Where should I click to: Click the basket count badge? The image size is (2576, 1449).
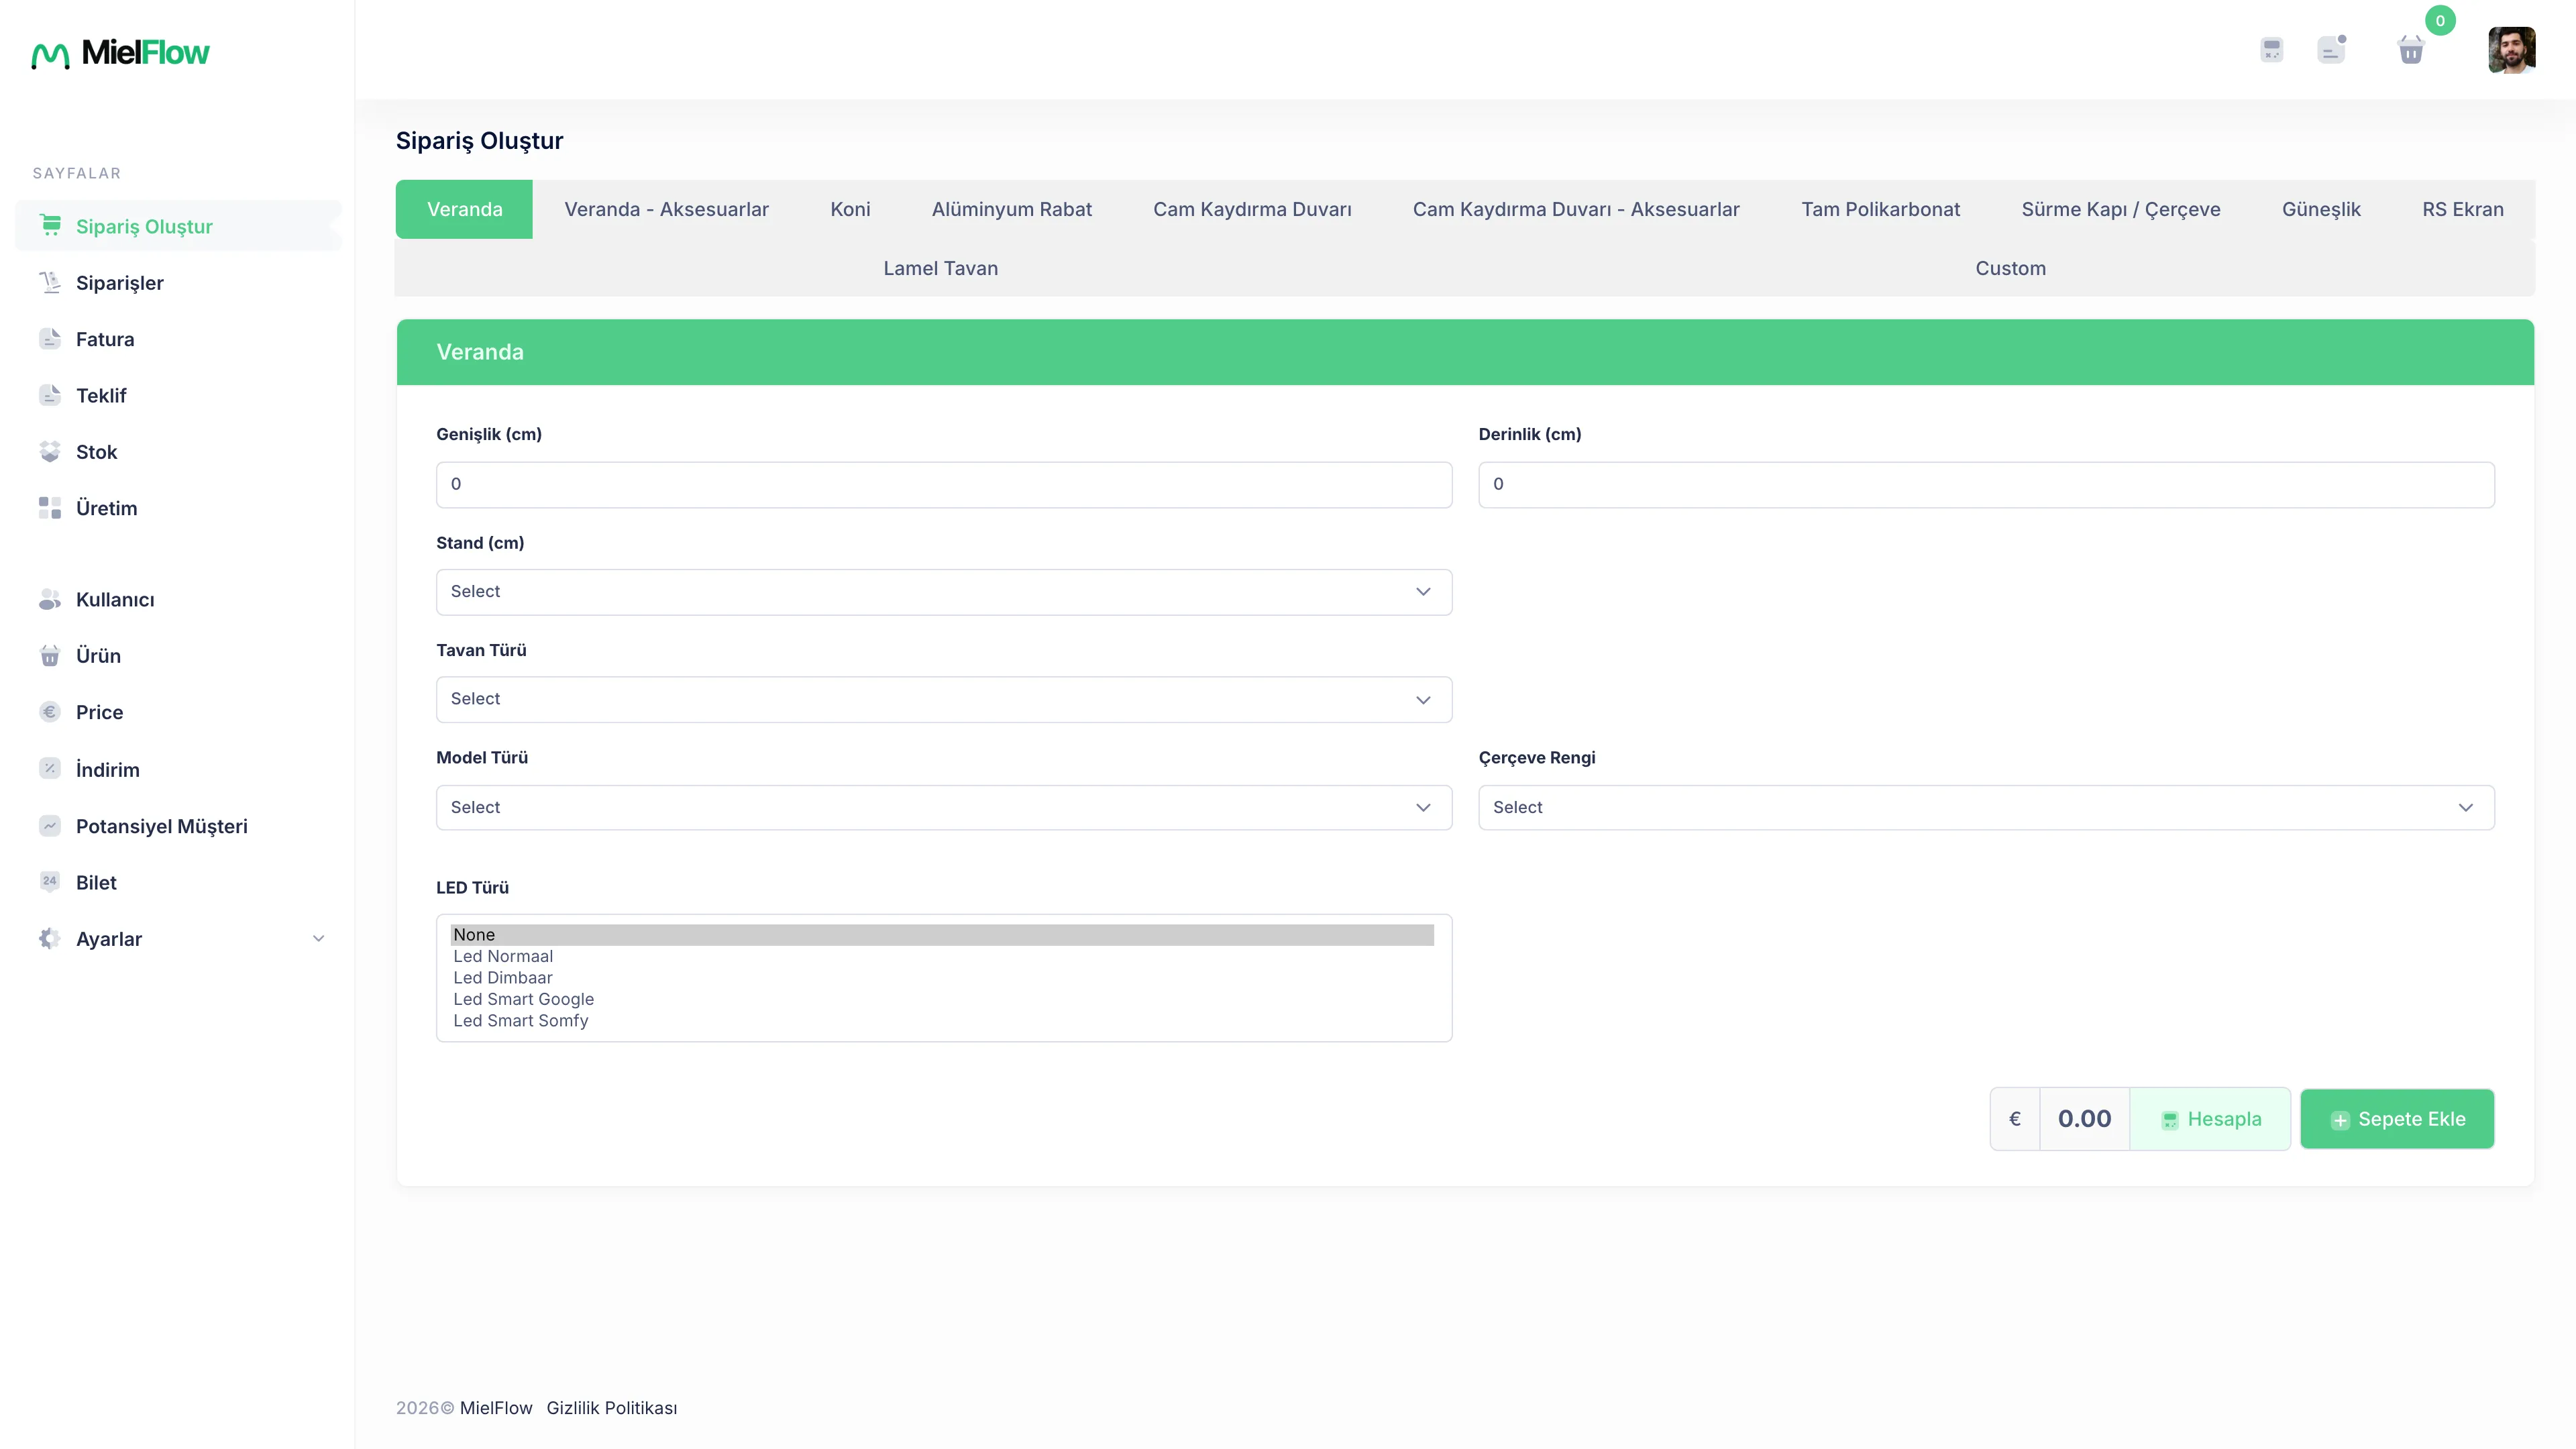click(x=2440, y=21)
